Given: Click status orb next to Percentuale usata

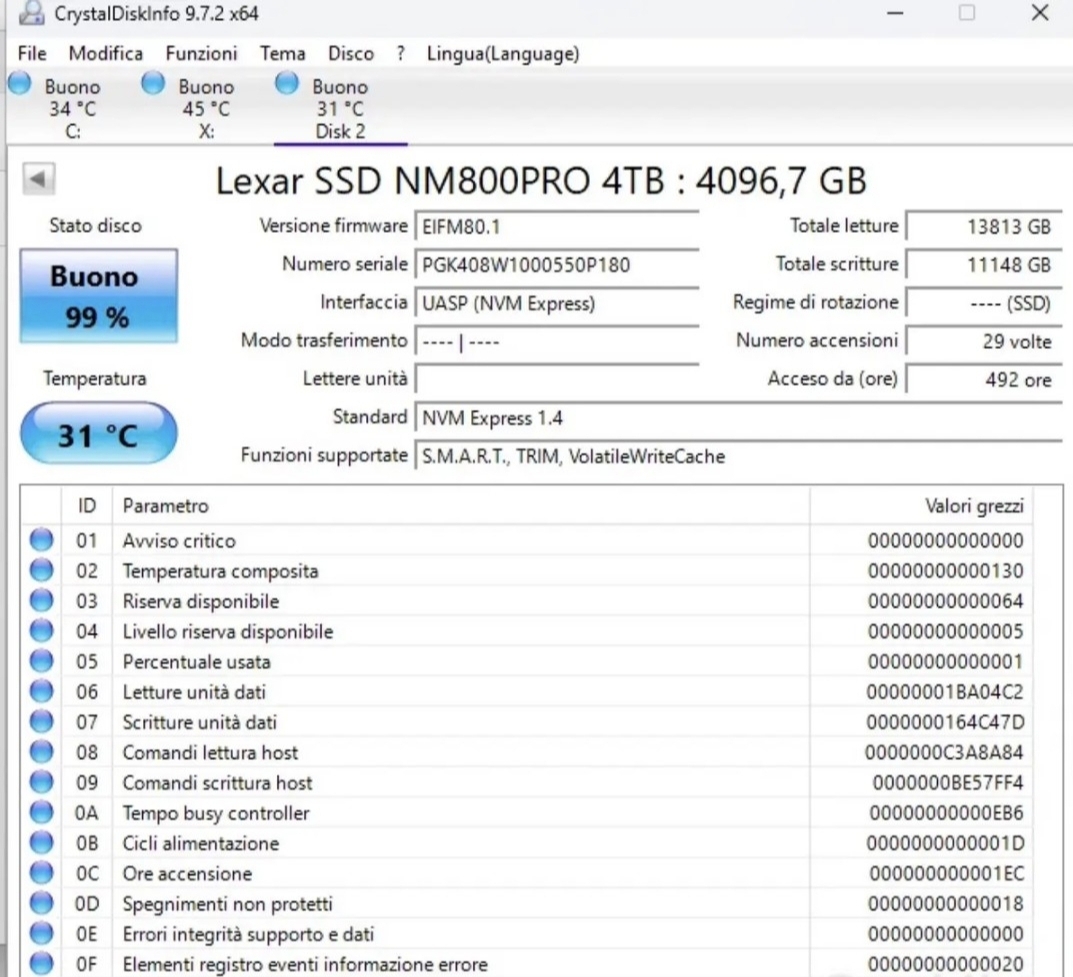Looking at the screenshot, I should click(41, 662).
